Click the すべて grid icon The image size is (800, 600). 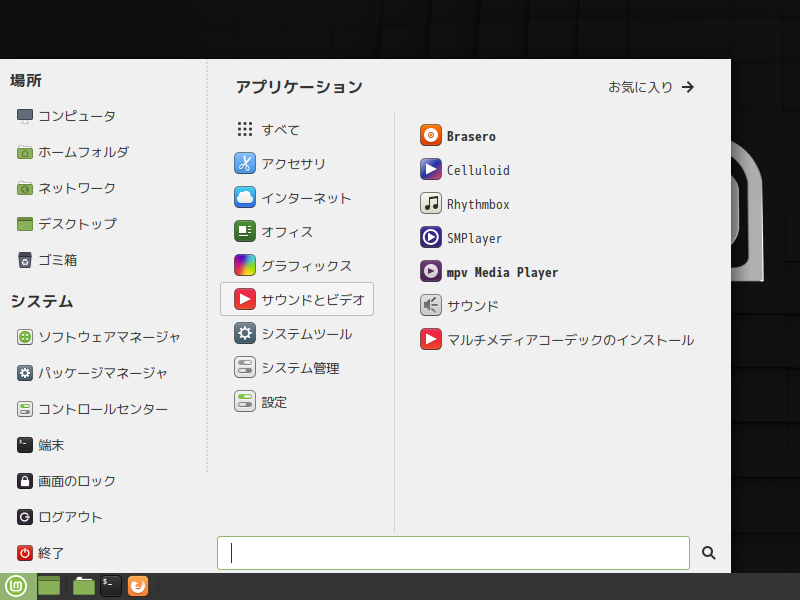point(245,129)
